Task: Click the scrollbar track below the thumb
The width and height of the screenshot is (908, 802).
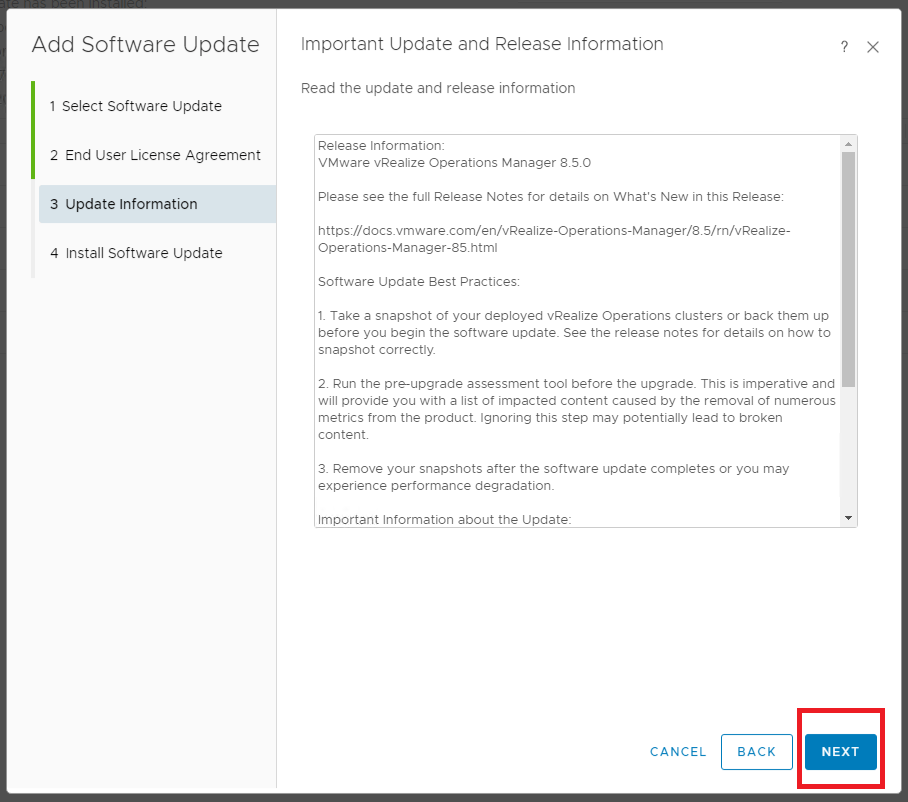Action: 848,450
